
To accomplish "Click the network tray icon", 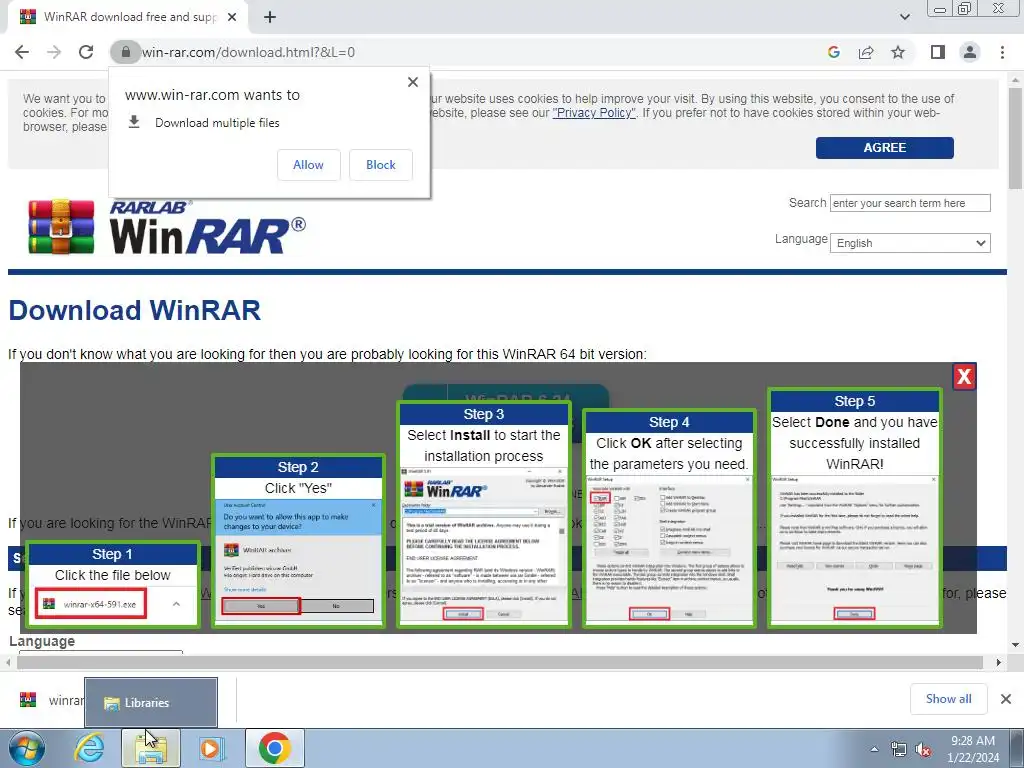I will (899, 749).
